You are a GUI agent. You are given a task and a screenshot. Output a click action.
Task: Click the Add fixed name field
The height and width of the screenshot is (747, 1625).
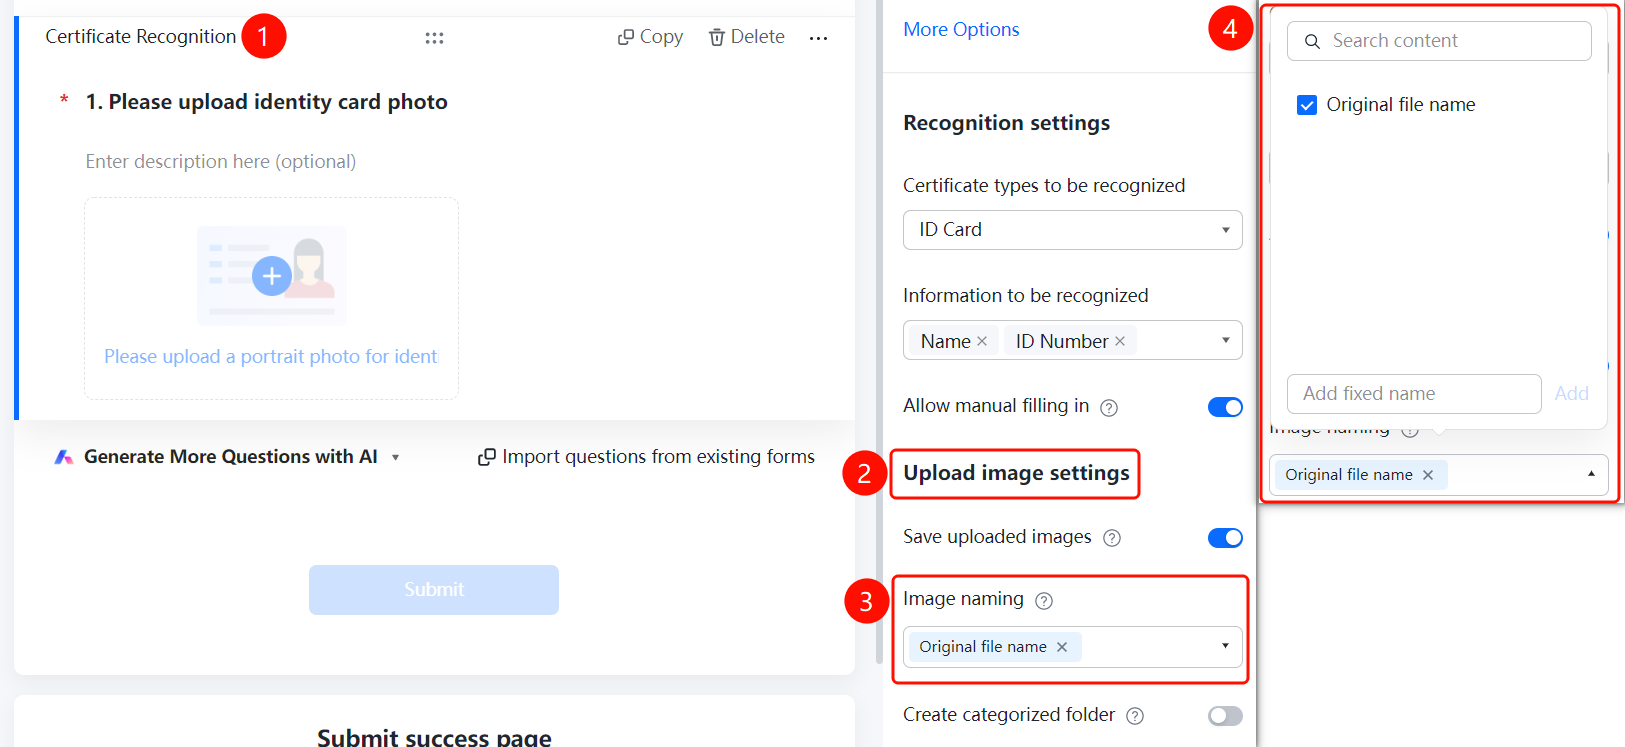click(x=1414, y=394)
